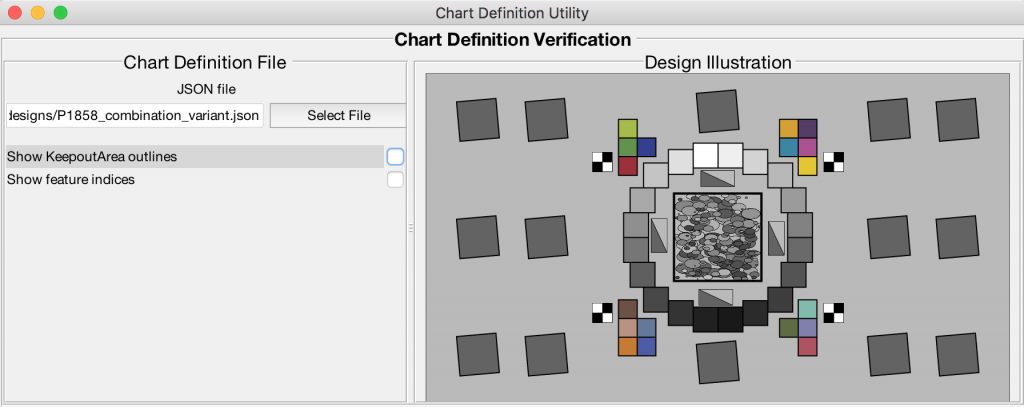Select the brightest white grayscale patch
Screen dimensions: 1024x407
click(x=706, y=155)
